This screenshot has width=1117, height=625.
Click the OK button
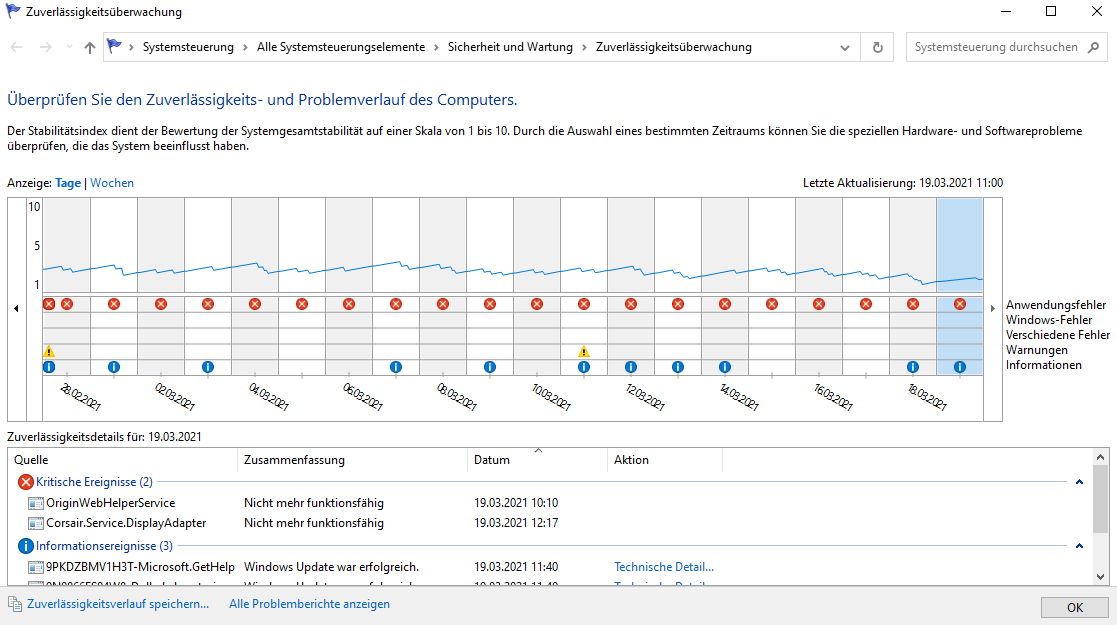[1075, 607]
